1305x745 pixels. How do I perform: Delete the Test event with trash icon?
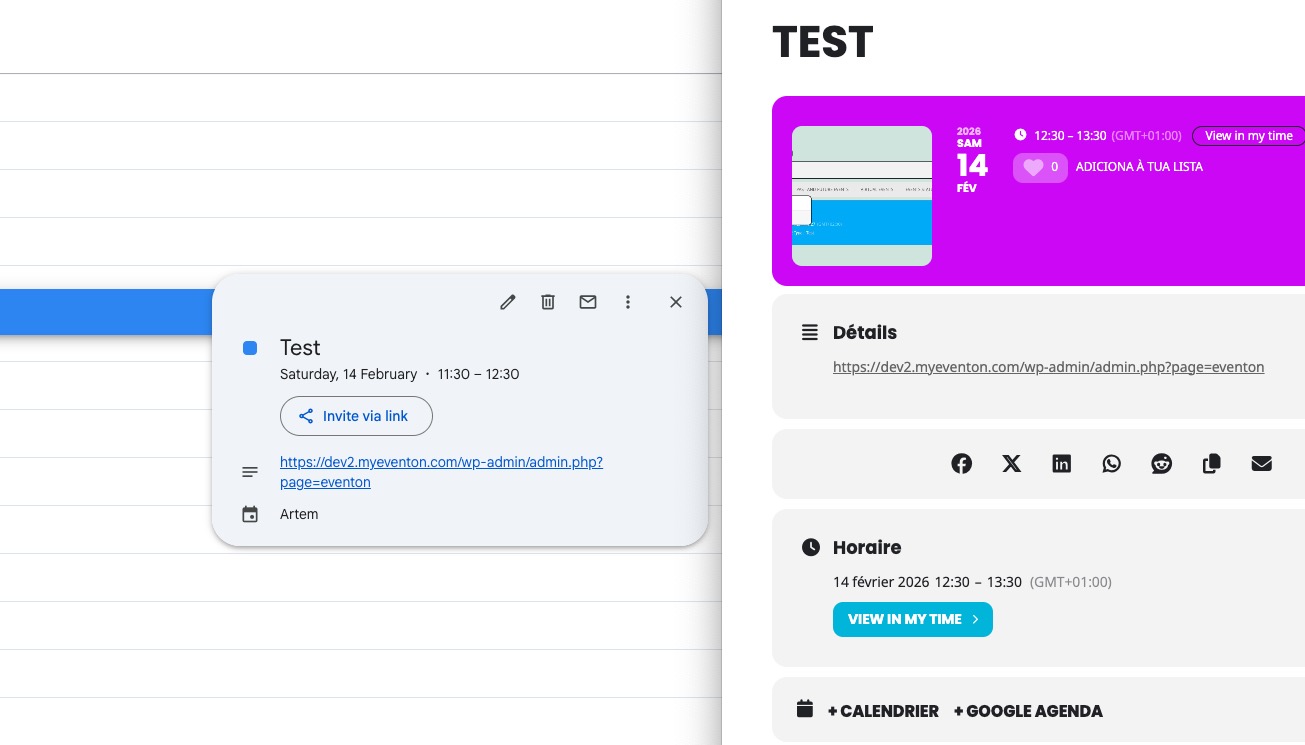point(548,302)
